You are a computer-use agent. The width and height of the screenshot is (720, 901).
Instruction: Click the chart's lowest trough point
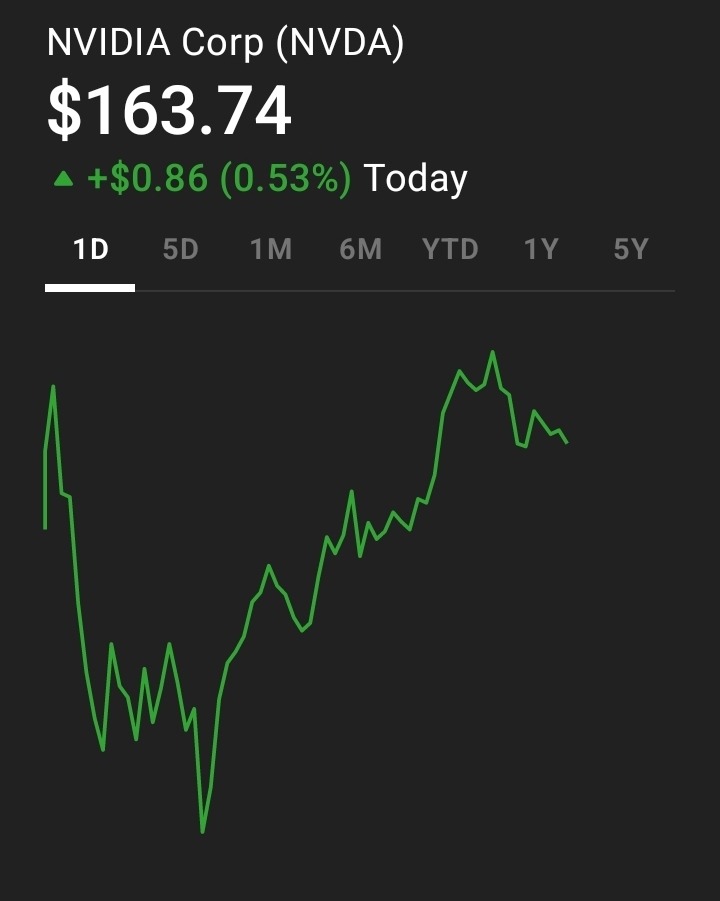pyautogui.click(x=202, y=831)
